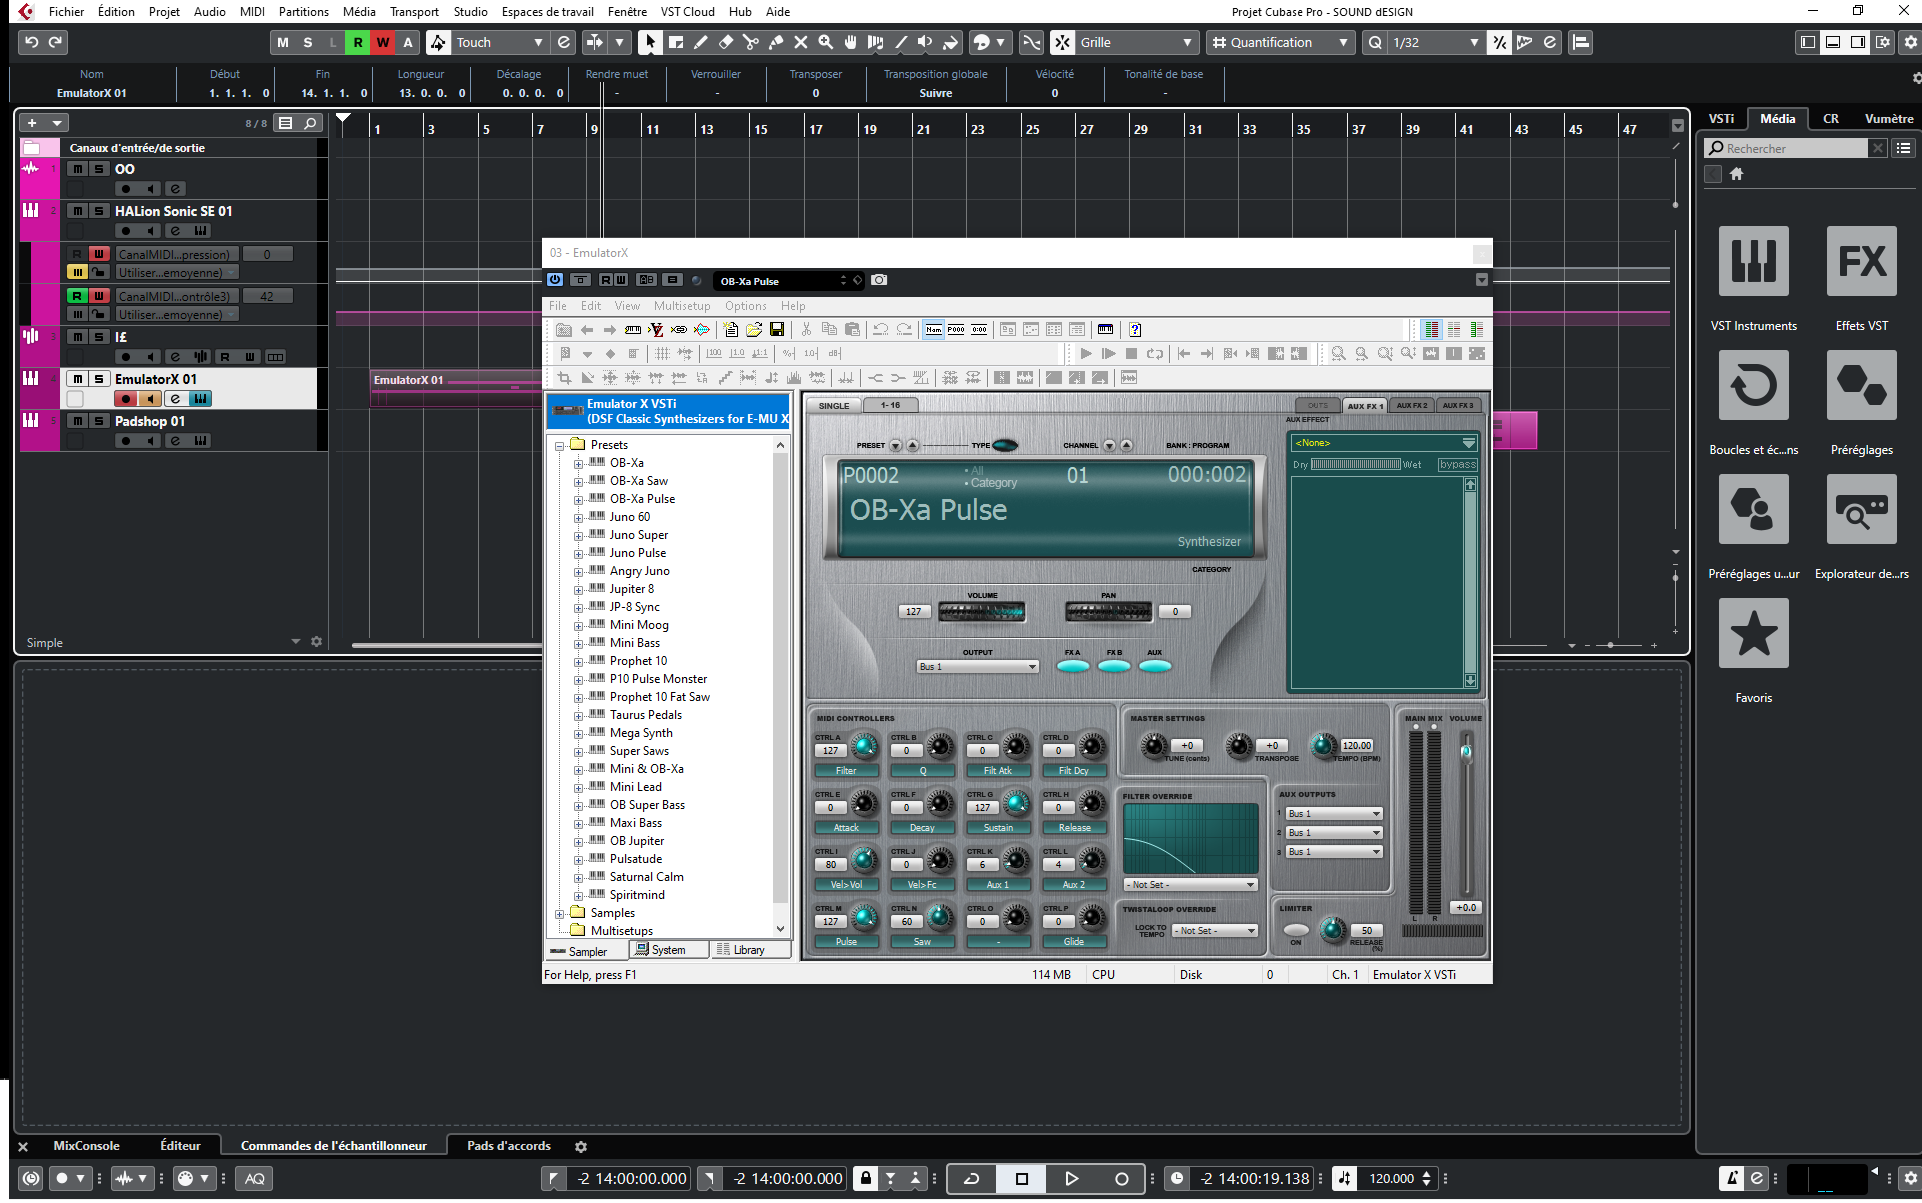Image resolution: width=1922 pixels, height=1203 pixels.
Task: Click the Library button in EmulatorX
Action: (x=748, y=949)
